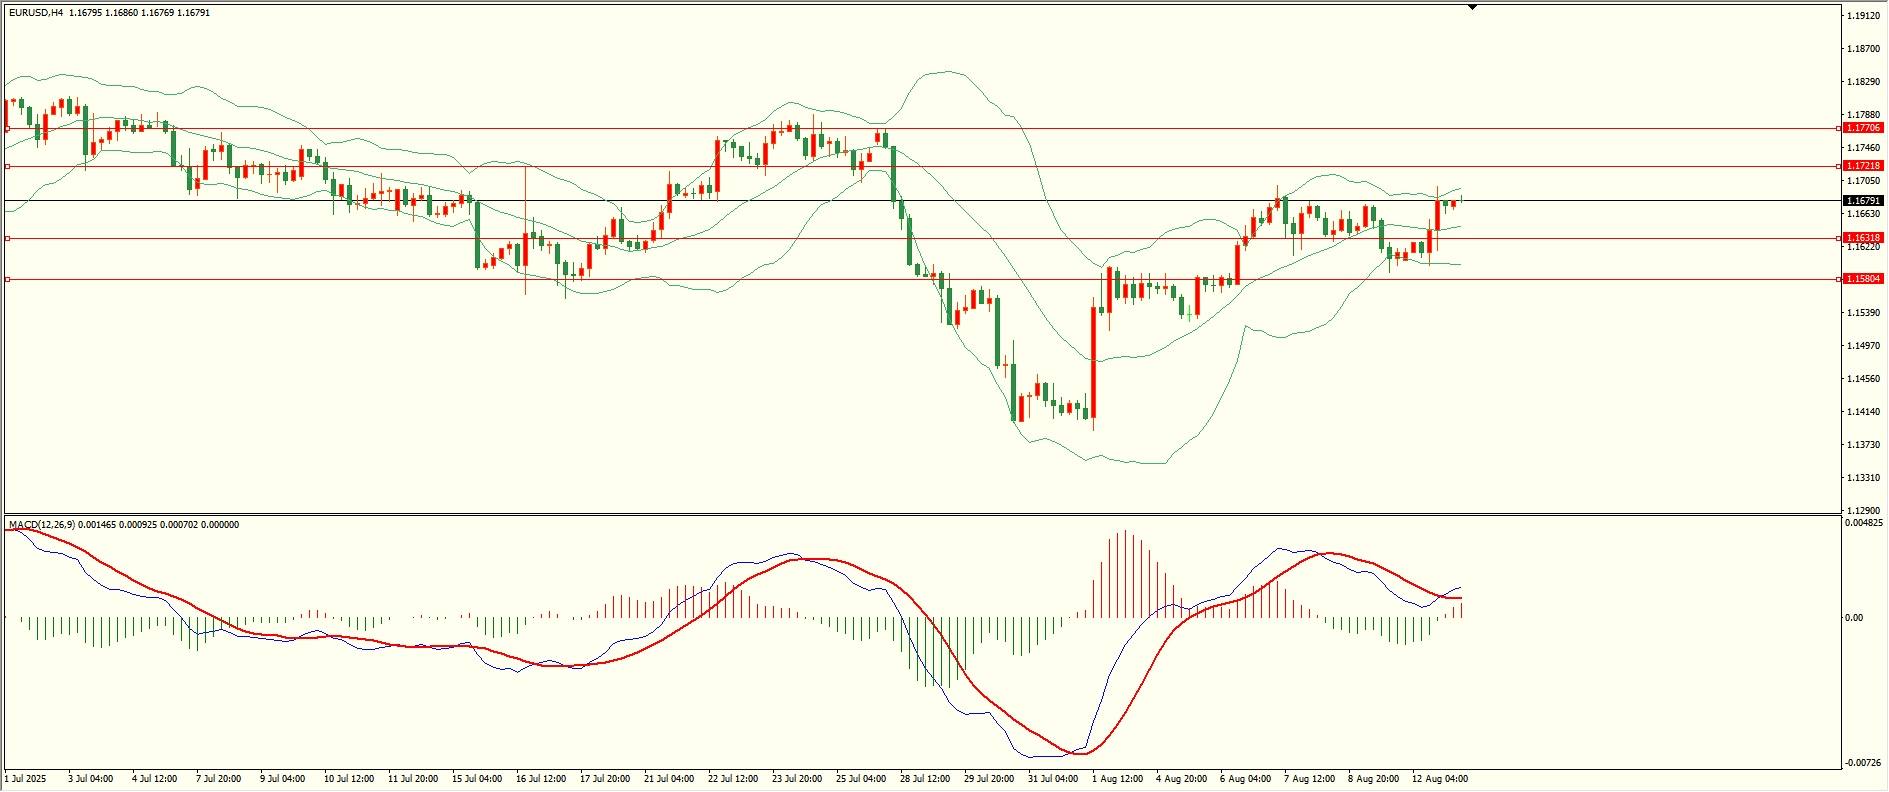Click price scale value 1.14970

click(x=1864, y=346)
